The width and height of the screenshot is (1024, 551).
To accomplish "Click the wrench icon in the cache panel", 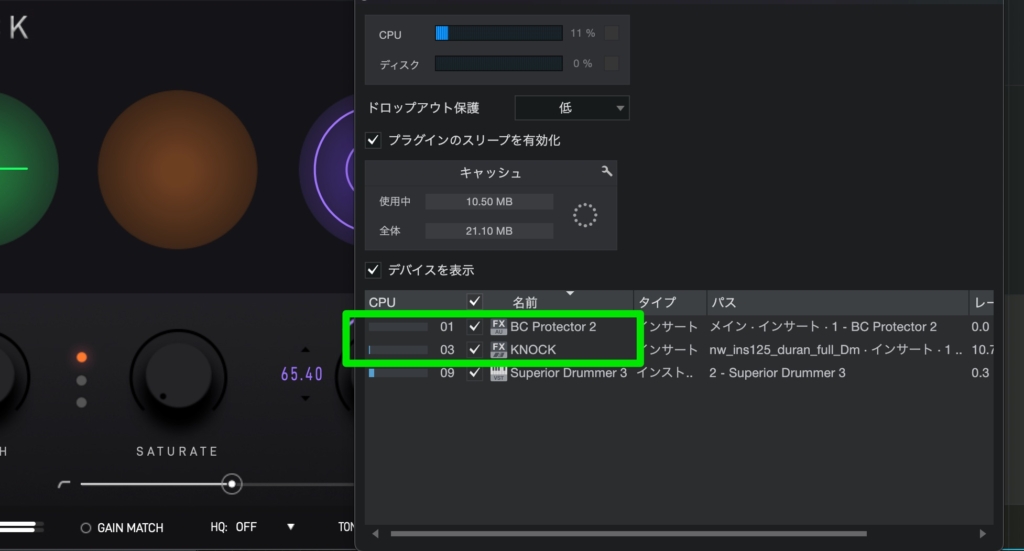I will [606, 172].
